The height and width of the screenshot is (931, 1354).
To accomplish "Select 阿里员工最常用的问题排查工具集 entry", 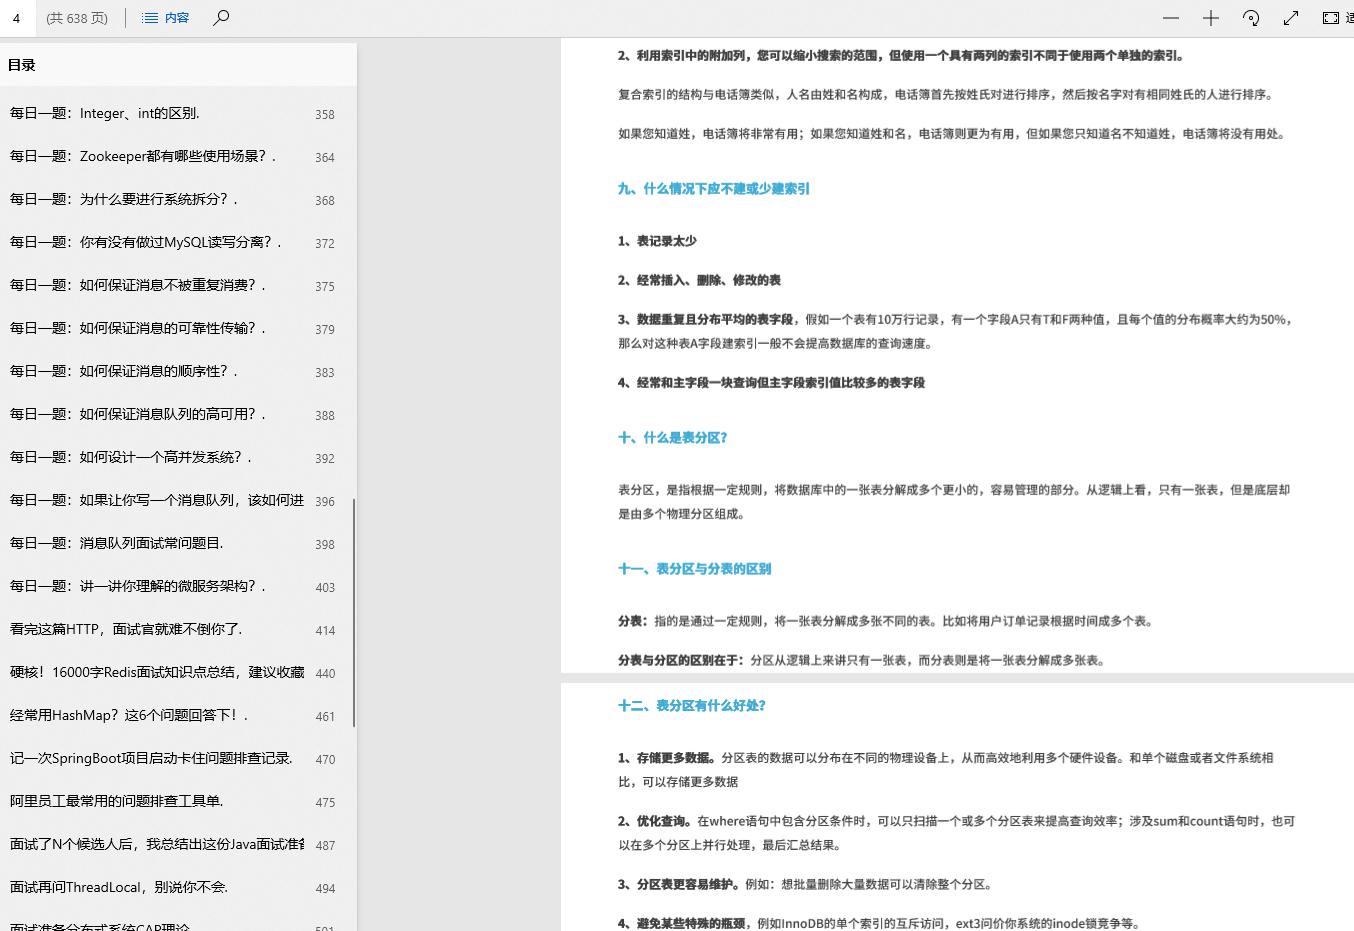I will [x=126, y=801].
